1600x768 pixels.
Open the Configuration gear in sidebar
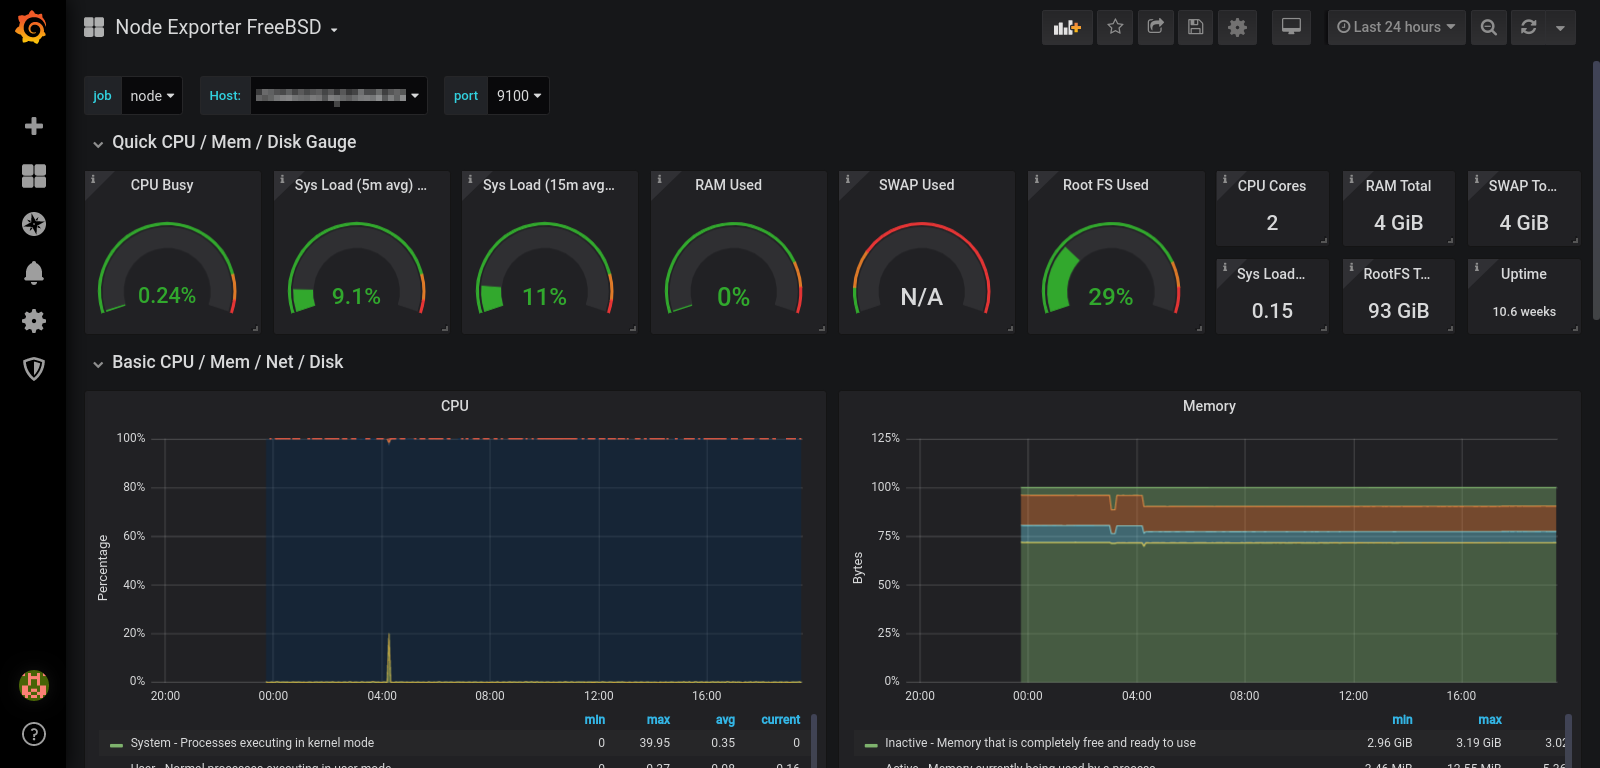pyautogui.click(x=34, y=321)
